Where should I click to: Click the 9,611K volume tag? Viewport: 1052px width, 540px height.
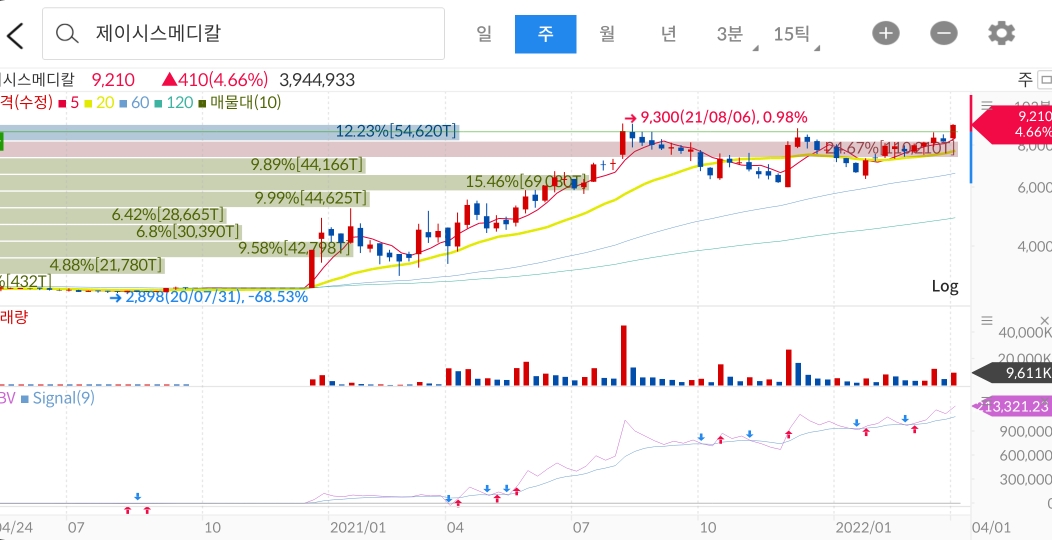(1012, 374)
